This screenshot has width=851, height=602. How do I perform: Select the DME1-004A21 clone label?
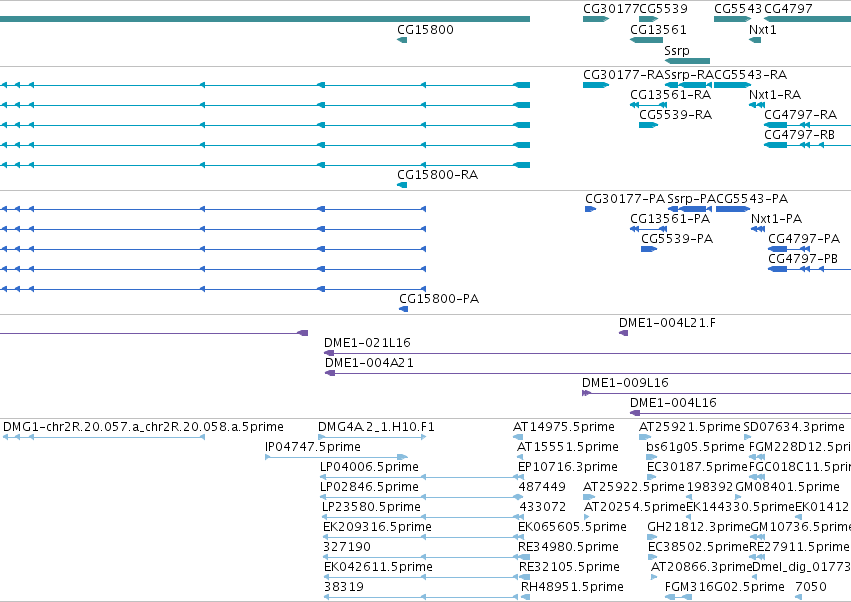369,363
